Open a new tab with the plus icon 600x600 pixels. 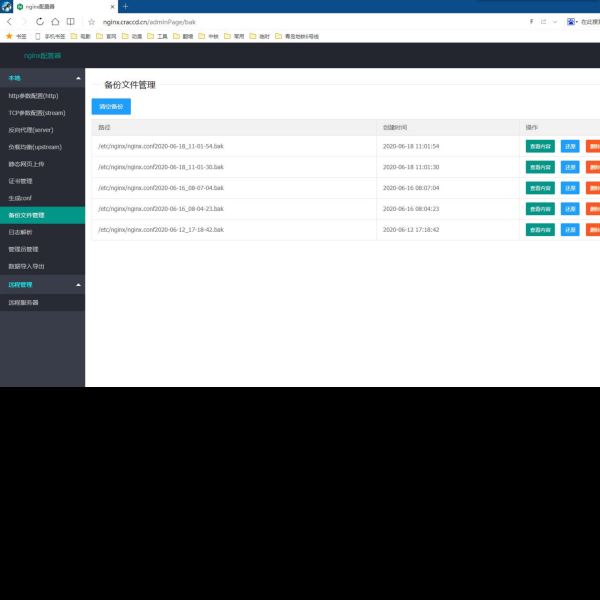pyautogui.click(x=125, y=7)
